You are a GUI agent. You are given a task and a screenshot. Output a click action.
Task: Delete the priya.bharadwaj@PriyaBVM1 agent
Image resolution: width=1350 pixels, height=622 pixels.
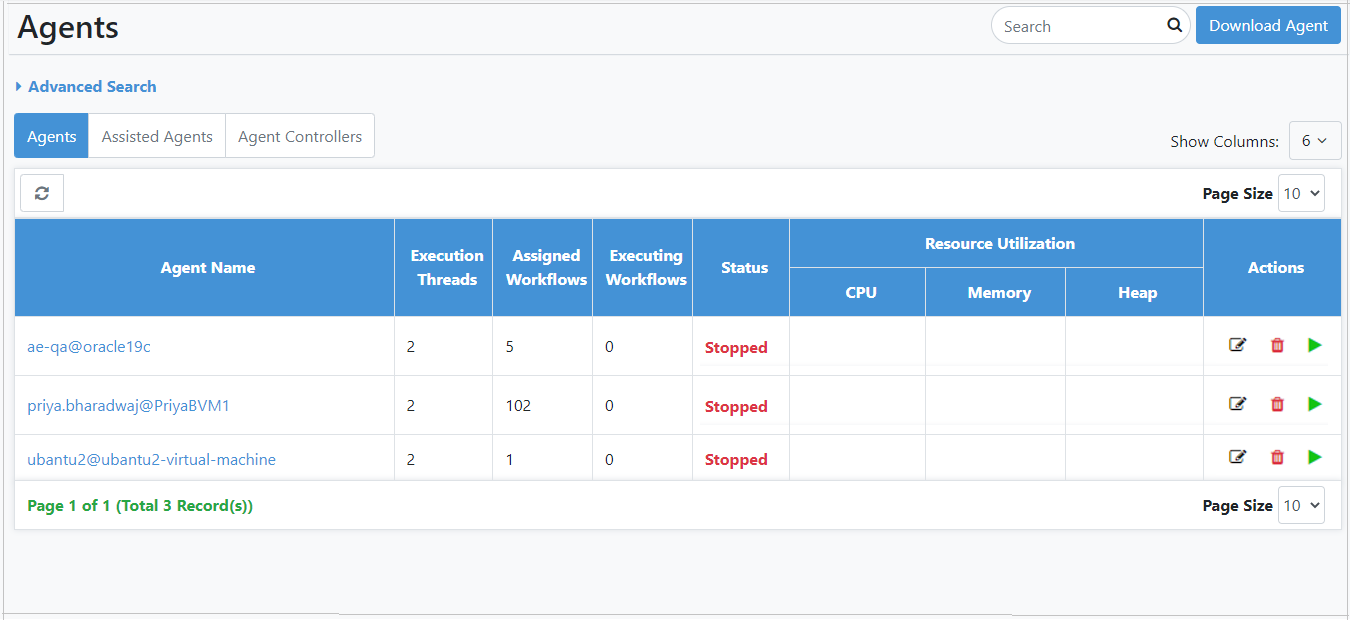pos(1277,404)
